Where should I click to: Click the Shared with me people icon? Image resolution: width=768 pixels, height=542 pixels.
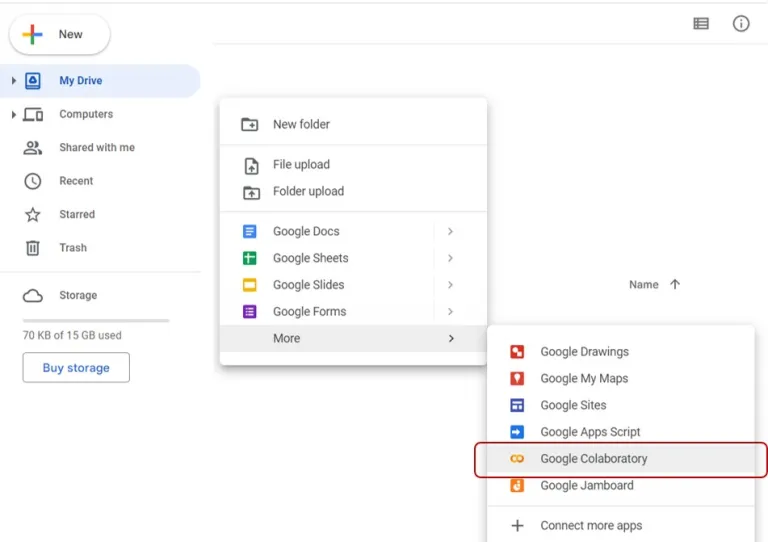coord(33,148)
